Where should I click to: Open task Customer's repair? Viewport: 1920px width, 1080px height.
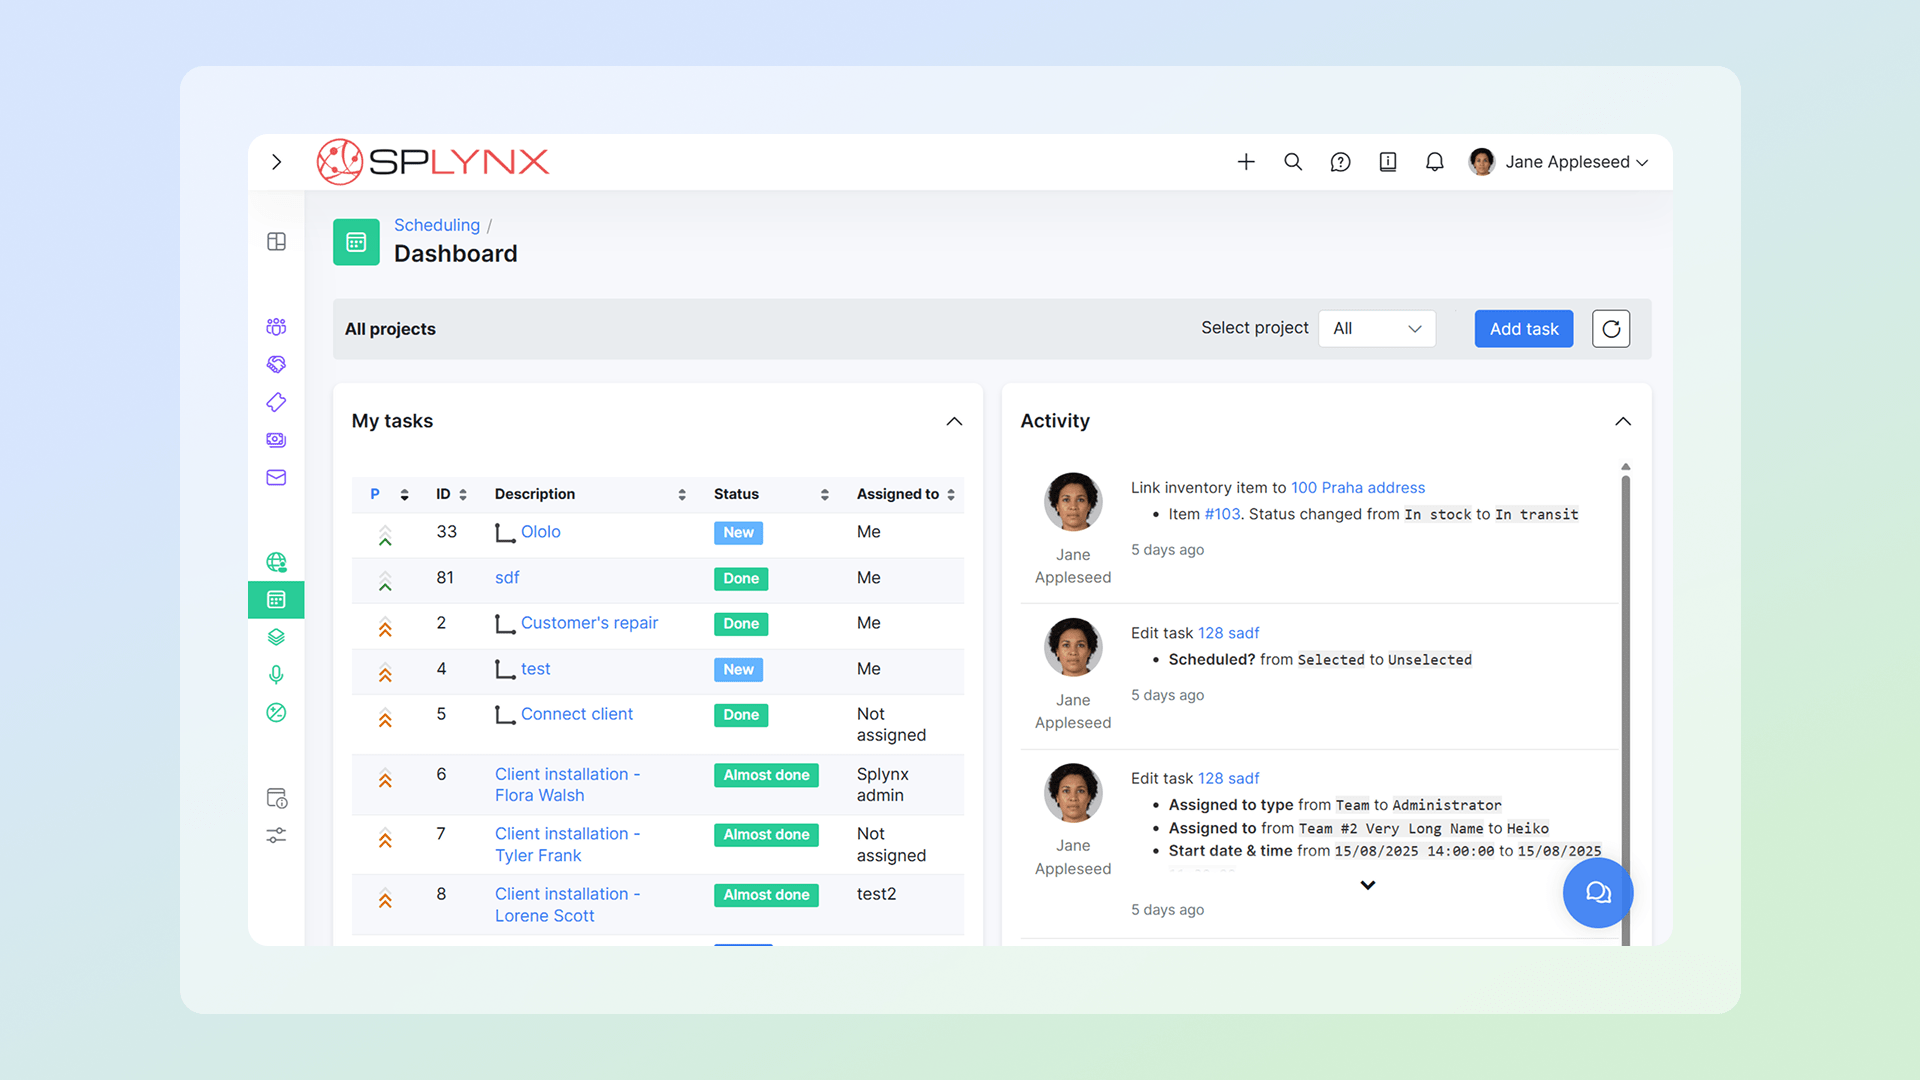tap(589, 622)
